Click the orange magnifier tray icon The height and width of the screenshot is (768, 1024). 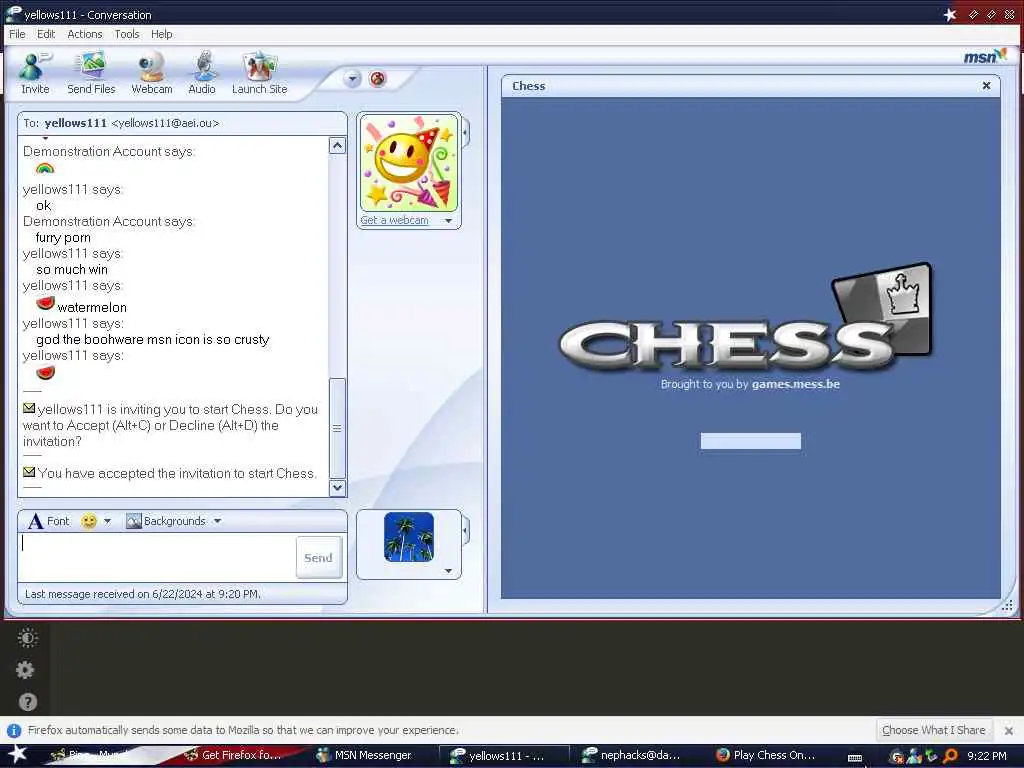point(951,756)
